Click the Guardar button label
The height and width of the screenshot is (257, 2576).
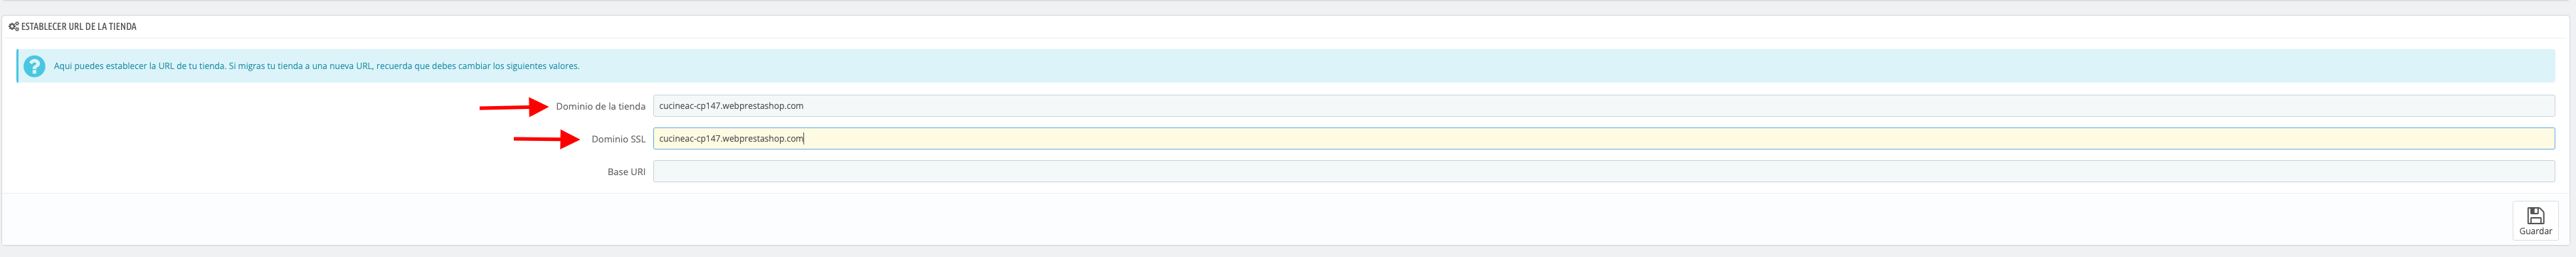[x=2535, y=231]
